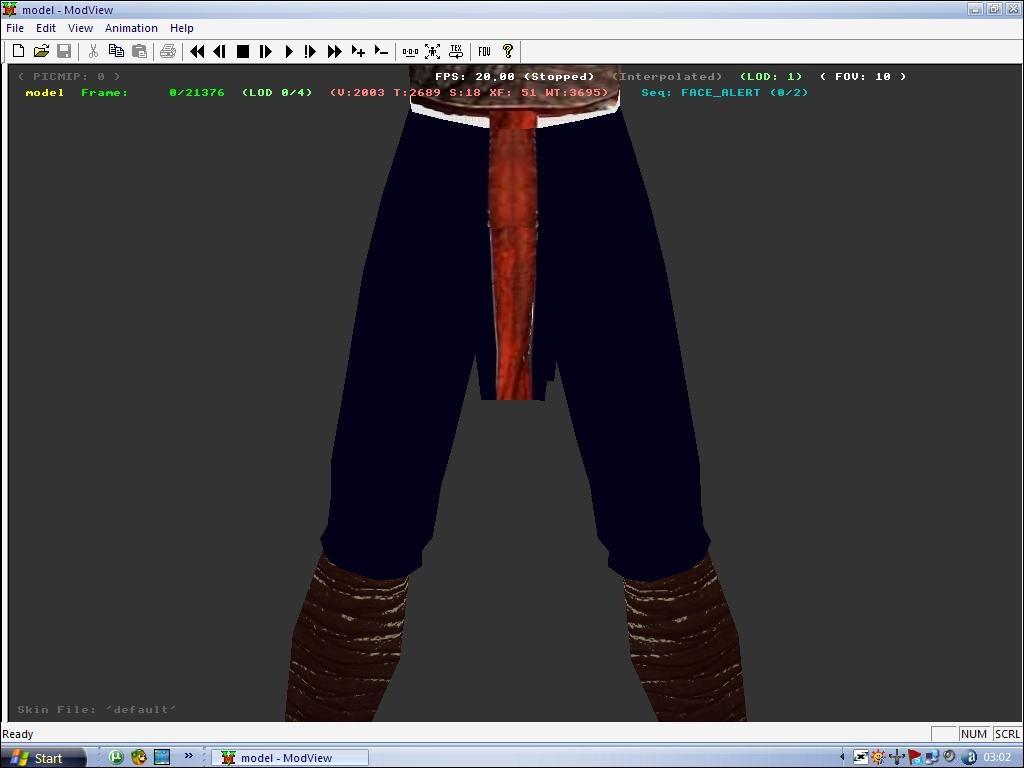Open the View menu

[80, 28]
